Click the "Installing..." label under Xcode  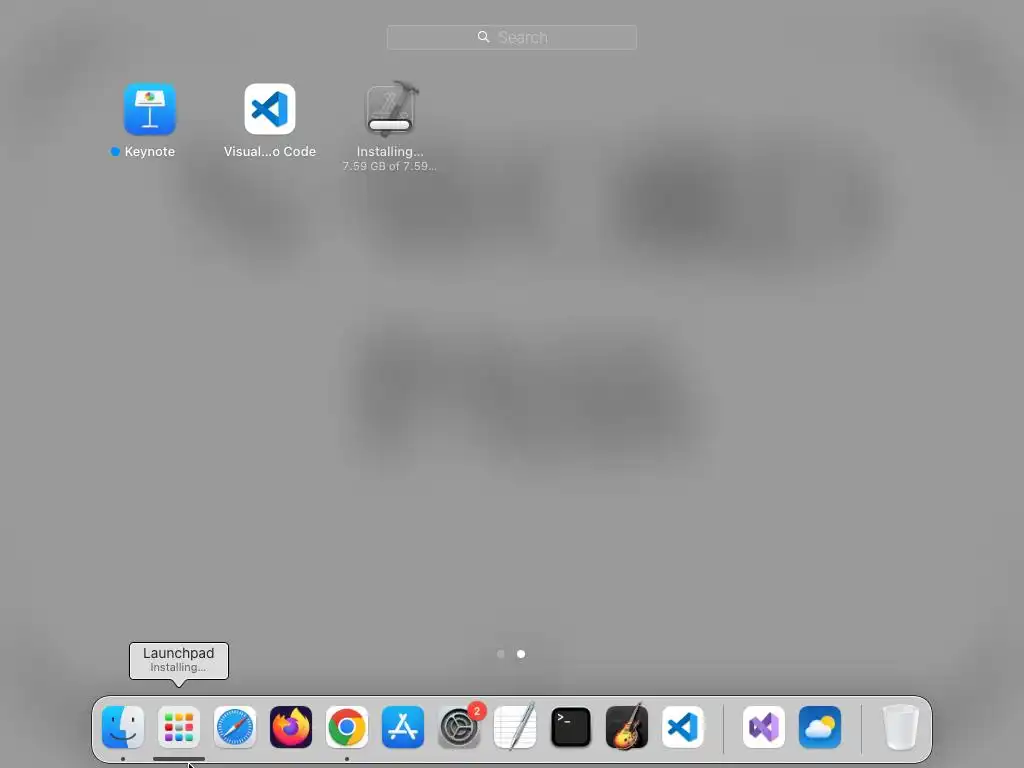point(390,152)
